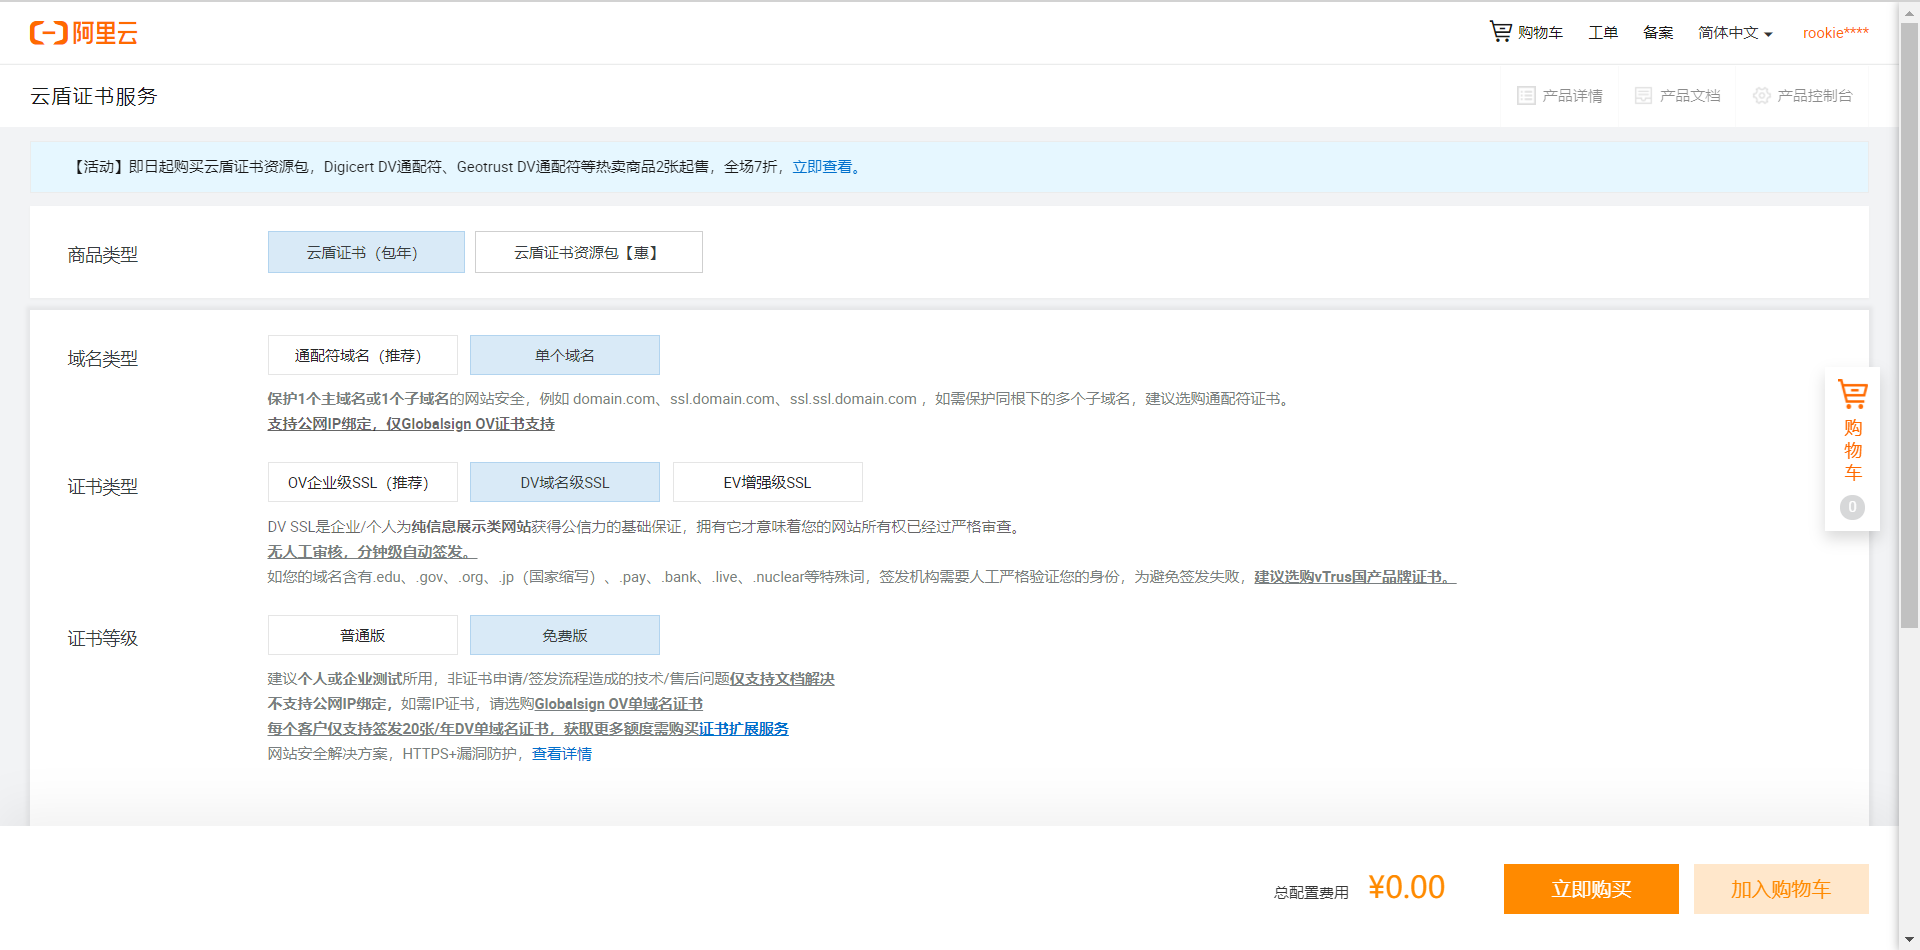Open 工单 in the top menu
This screenshot has height=950, width=1920.
[1603, 33]
